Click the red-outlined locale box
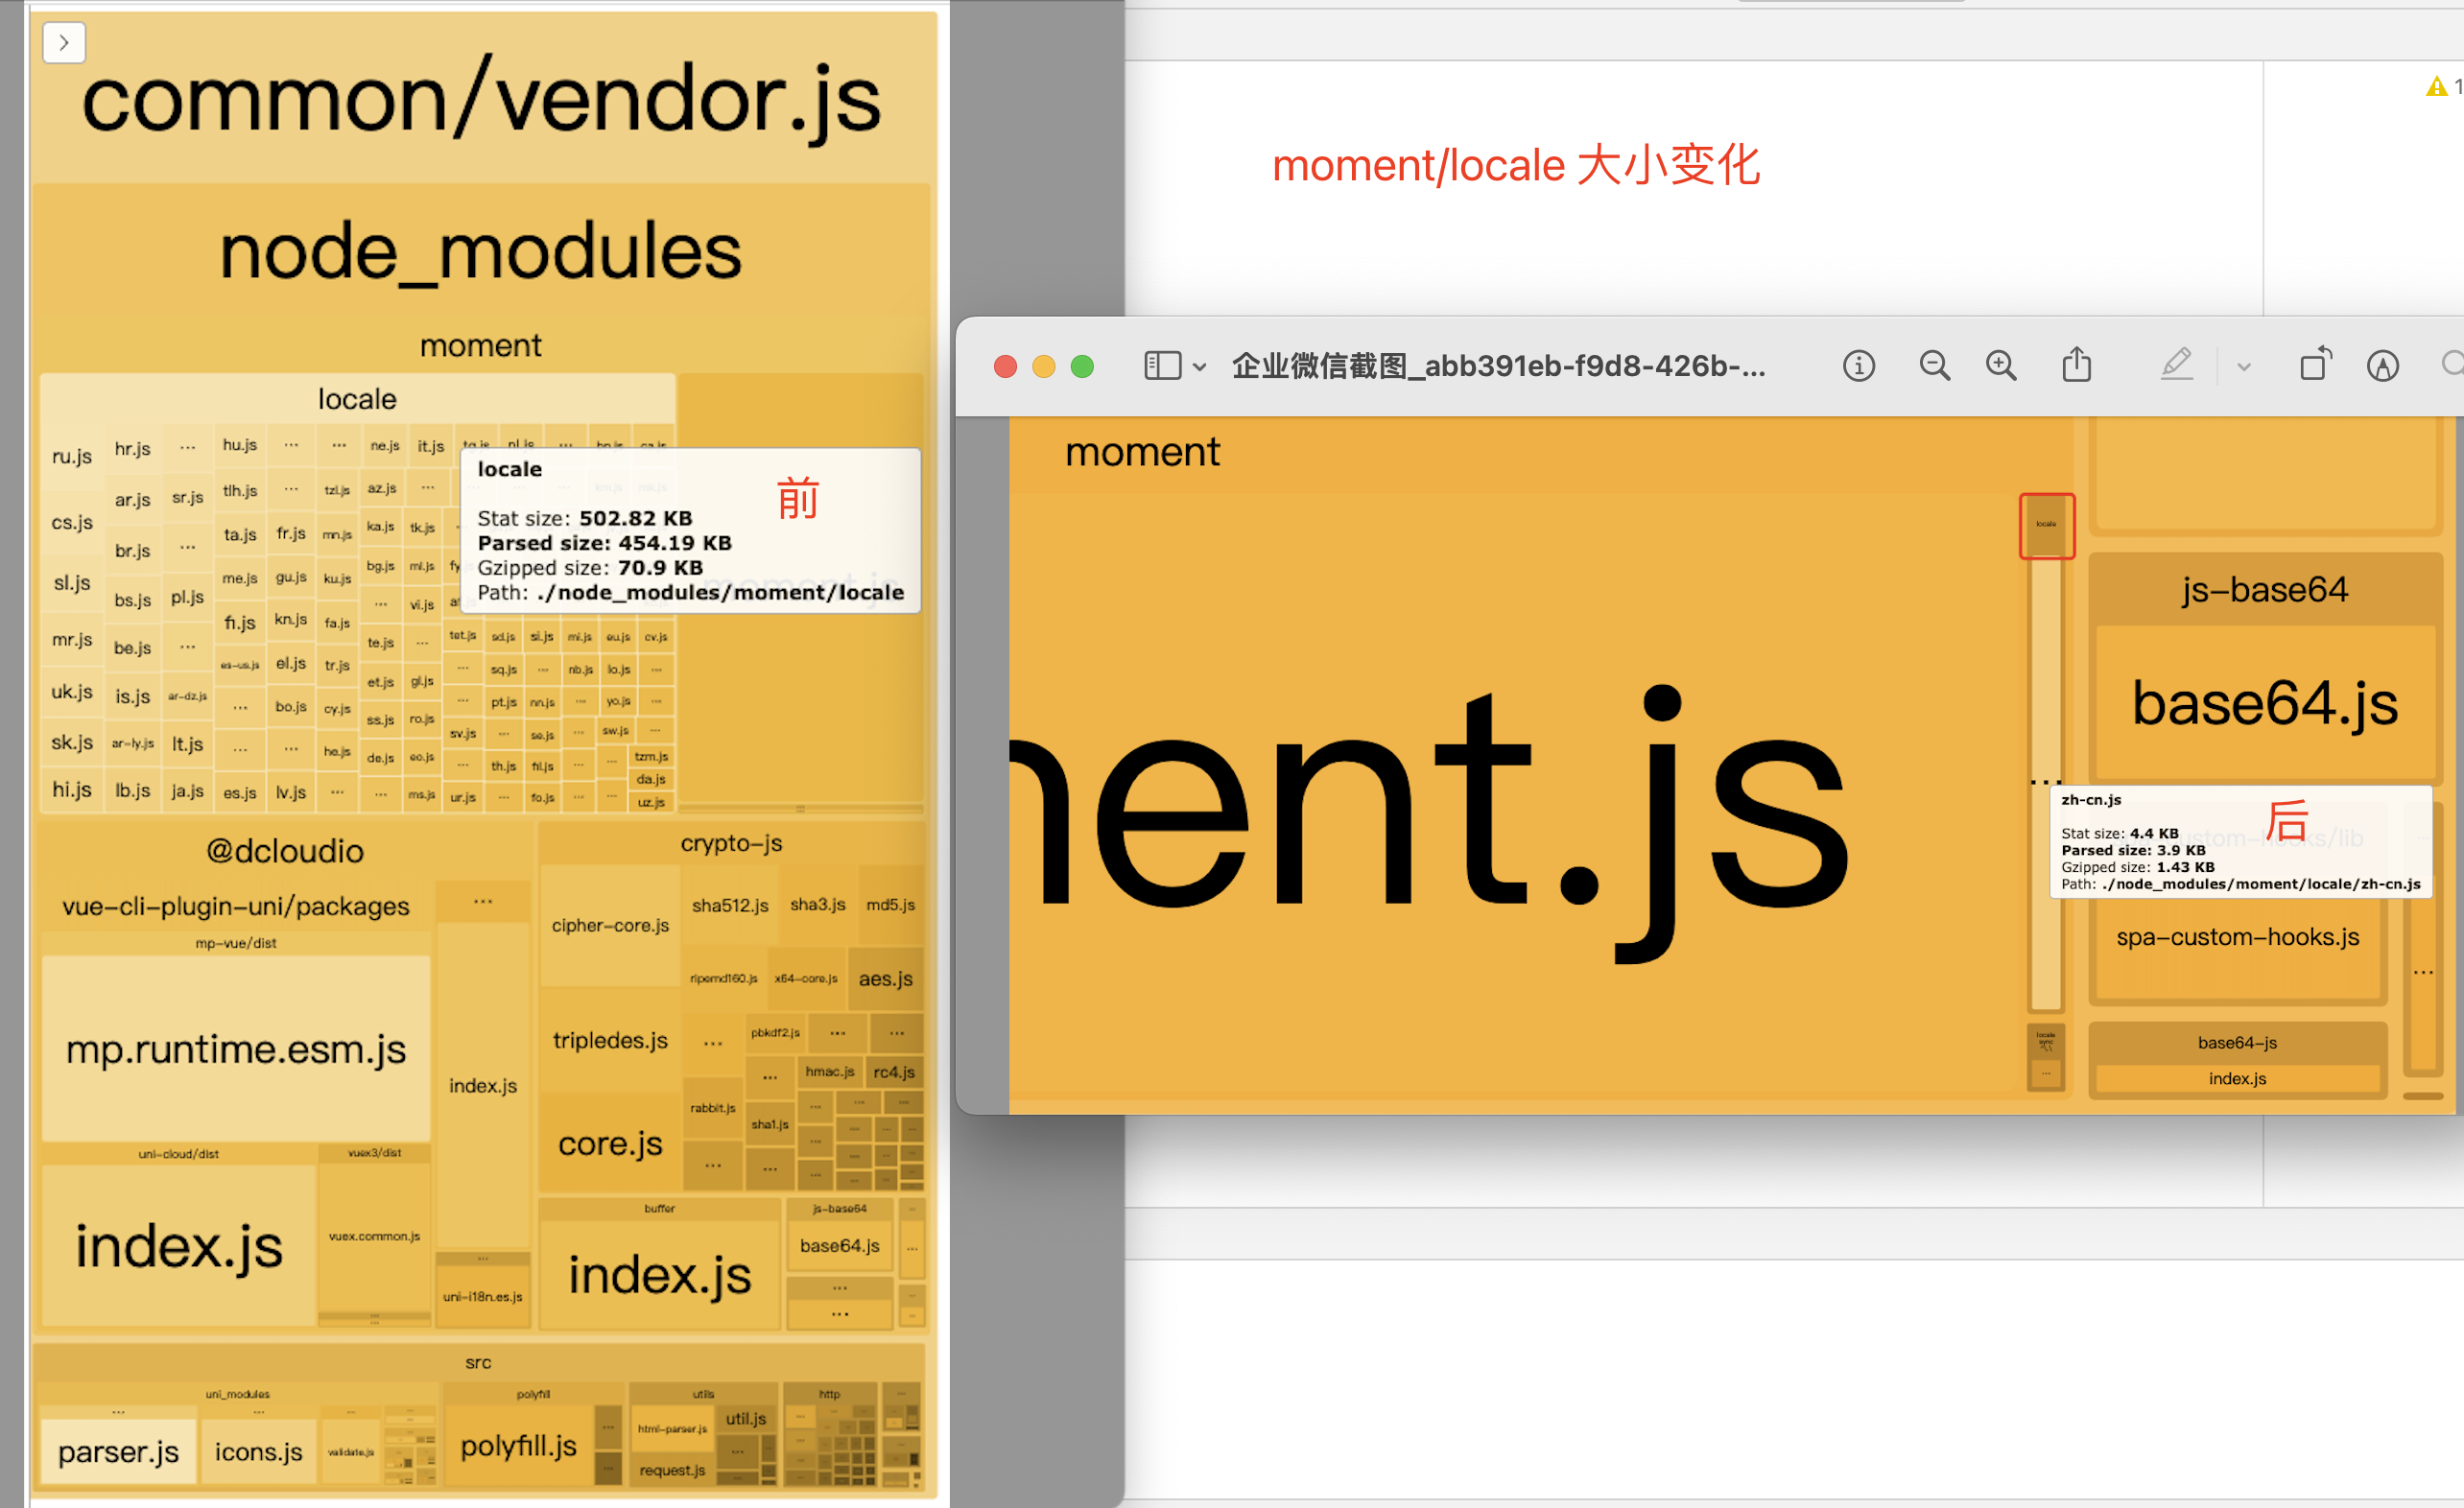This screenshot has height=1508, width=2464. pos(2046,526)
